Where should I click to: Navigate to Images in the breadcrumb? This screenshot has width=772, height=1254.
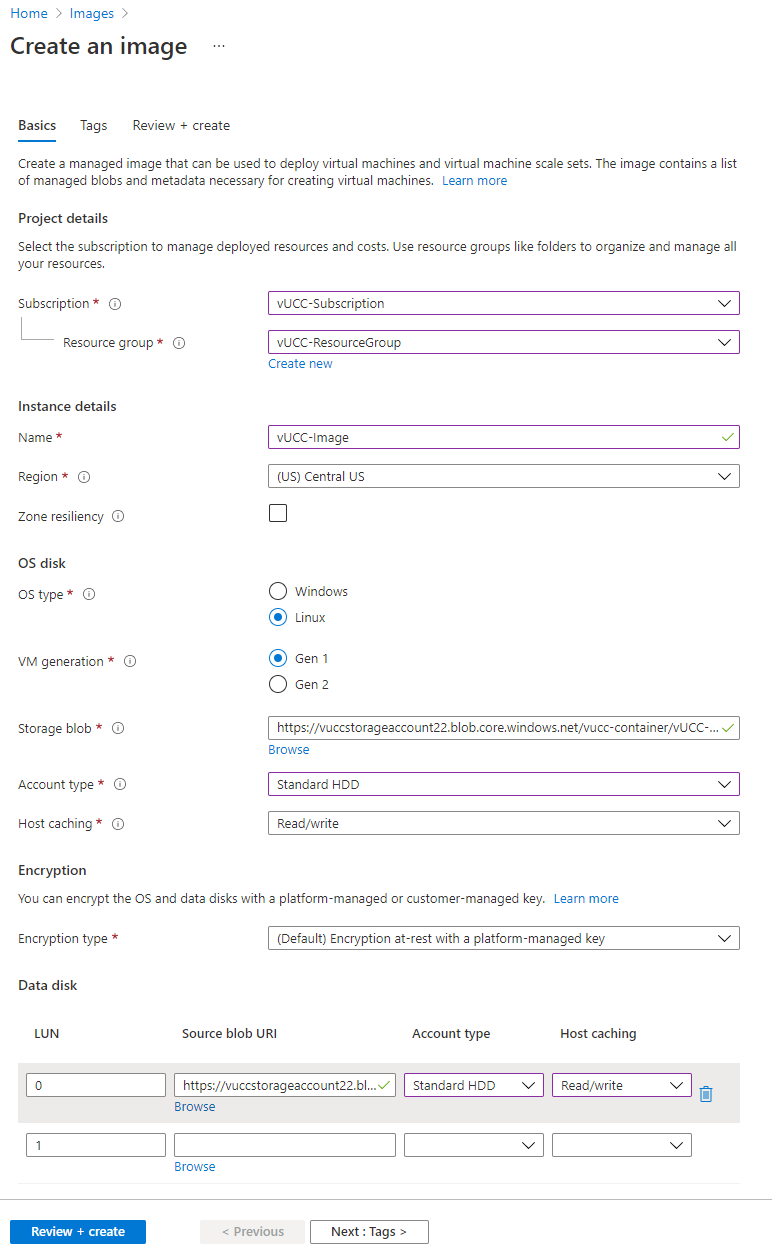pos(89,14)
